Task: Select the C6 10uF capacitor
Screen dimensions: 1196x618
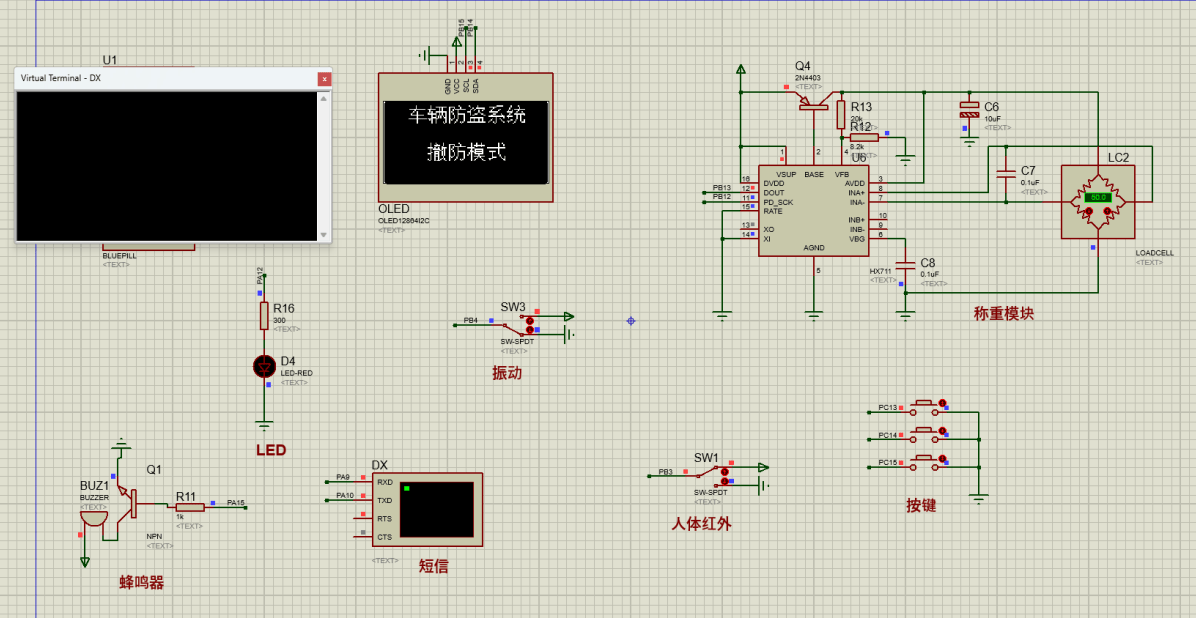Action: click(968, 110)
